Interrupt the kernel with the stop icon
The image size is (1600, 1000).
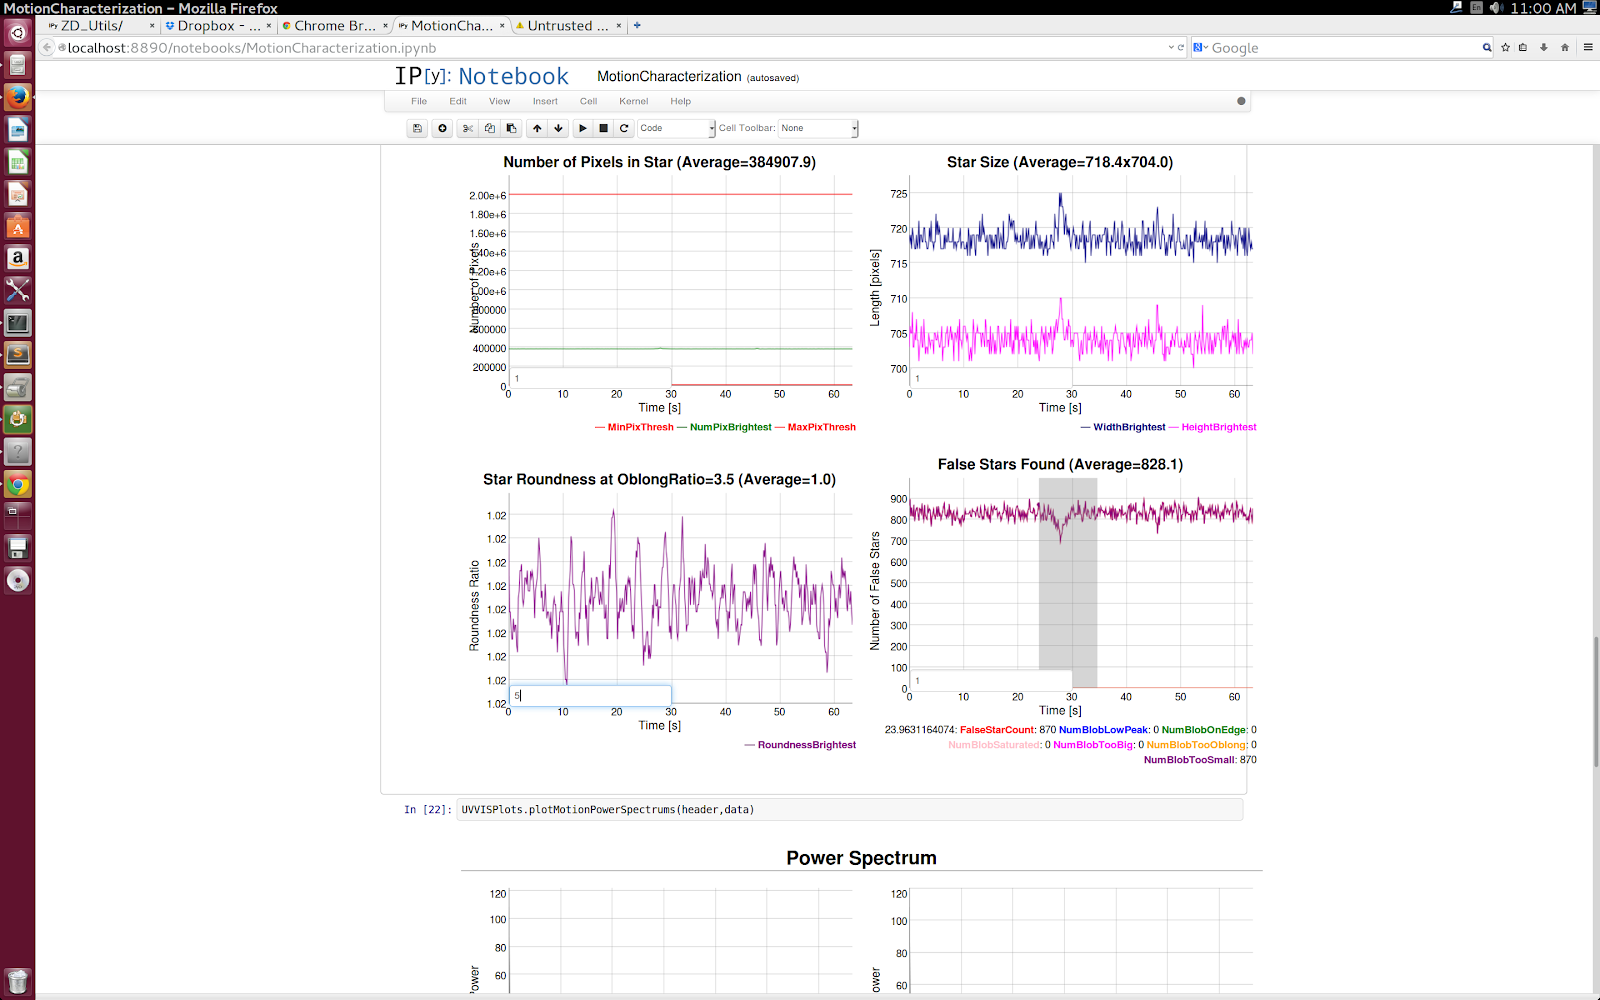pyautogui.click(x=603, y=128)
